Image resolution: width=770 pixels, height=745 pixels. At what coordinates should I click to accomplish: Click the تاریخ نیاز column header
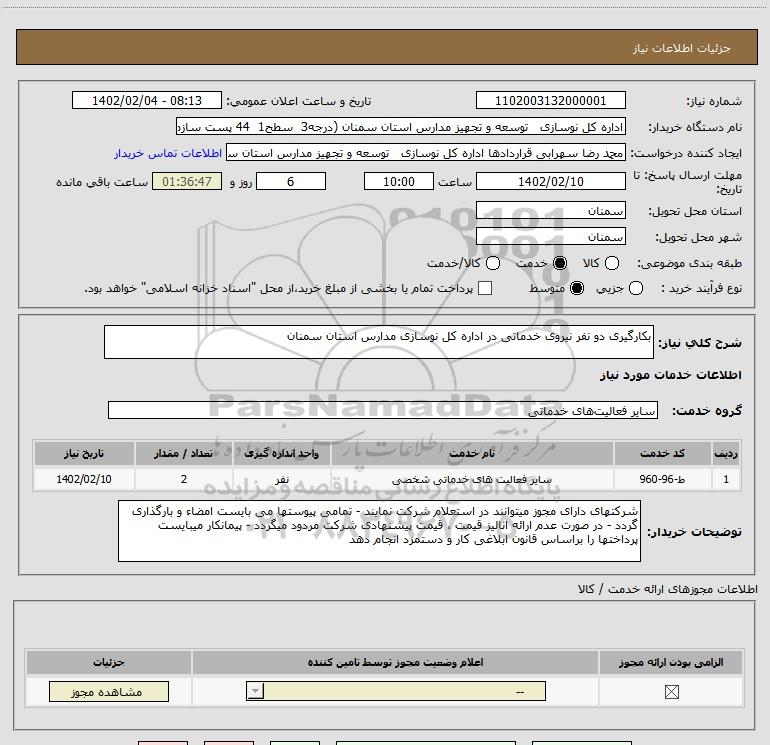pos(84,453)
